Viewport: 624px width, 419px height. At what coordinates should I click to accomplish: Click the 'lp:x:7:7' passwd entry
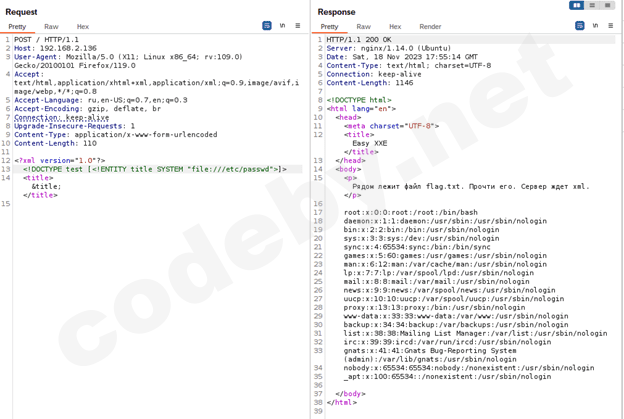click(439, 273)
